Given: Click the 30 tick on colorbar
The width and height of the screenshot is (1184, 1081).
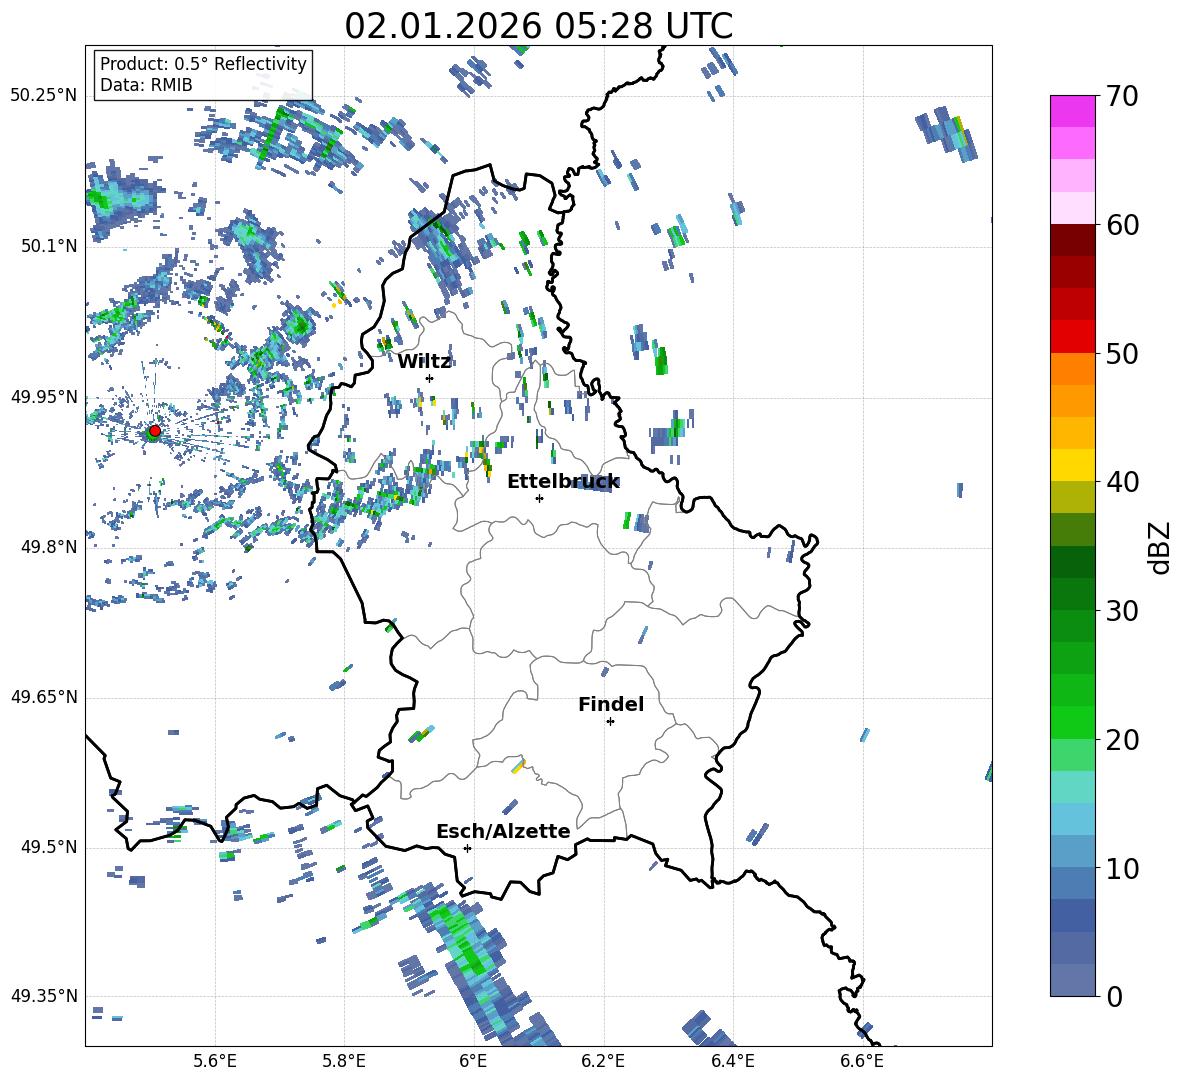Looking at the screenshot, I should tap(1122, 611).
